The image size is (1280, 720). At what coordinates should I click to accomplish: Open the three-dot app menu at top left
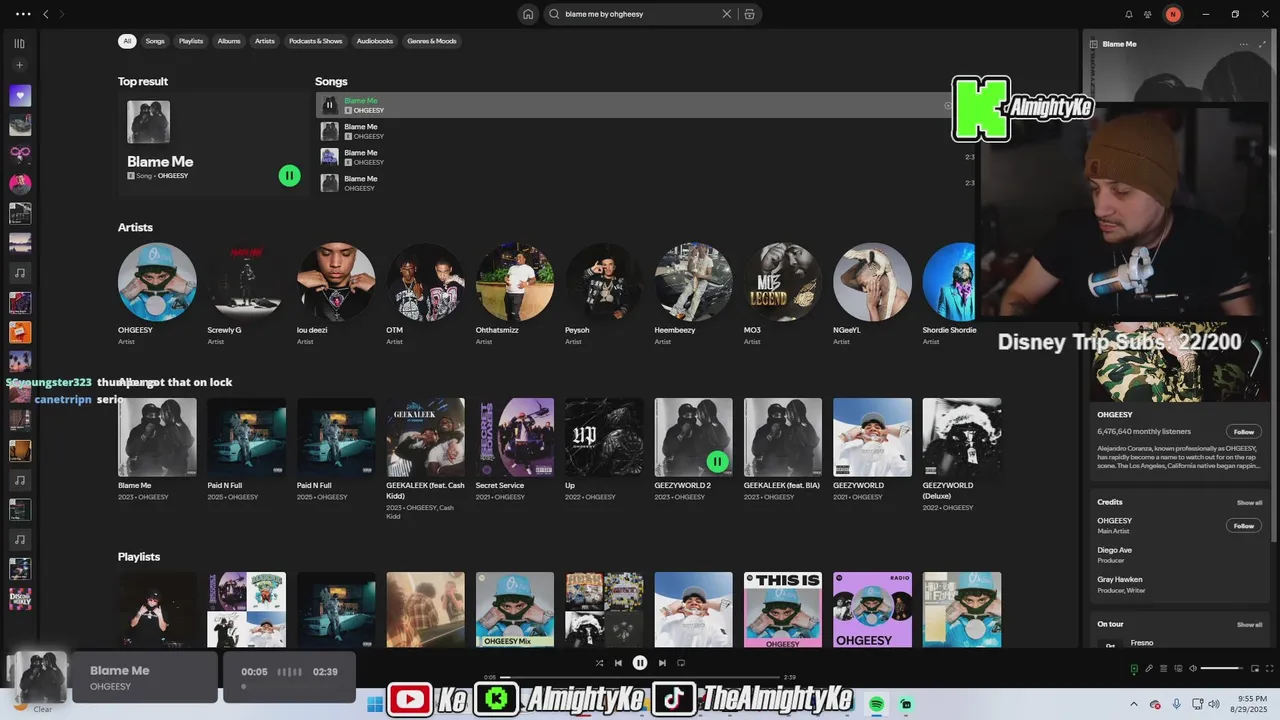pyautogui.click(x=23, y=14)
